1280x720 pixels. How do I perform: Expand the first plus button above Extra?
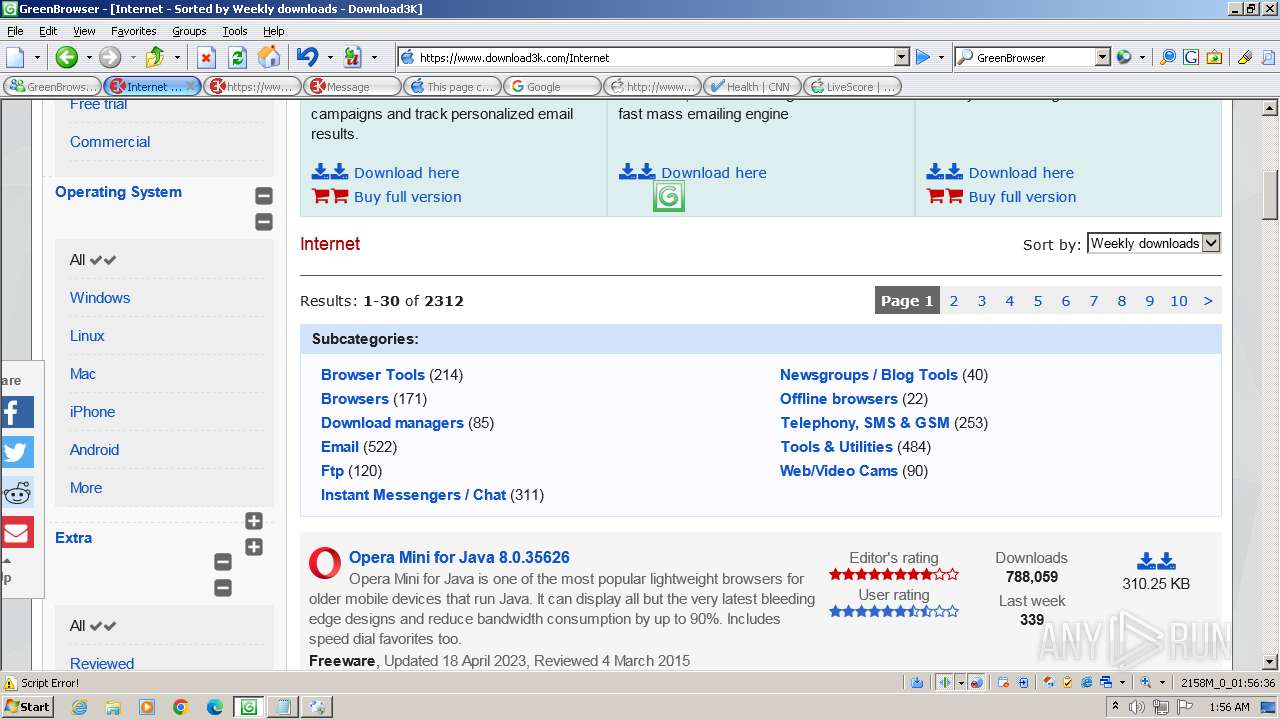pyautogui.click(x=254, y=521)
